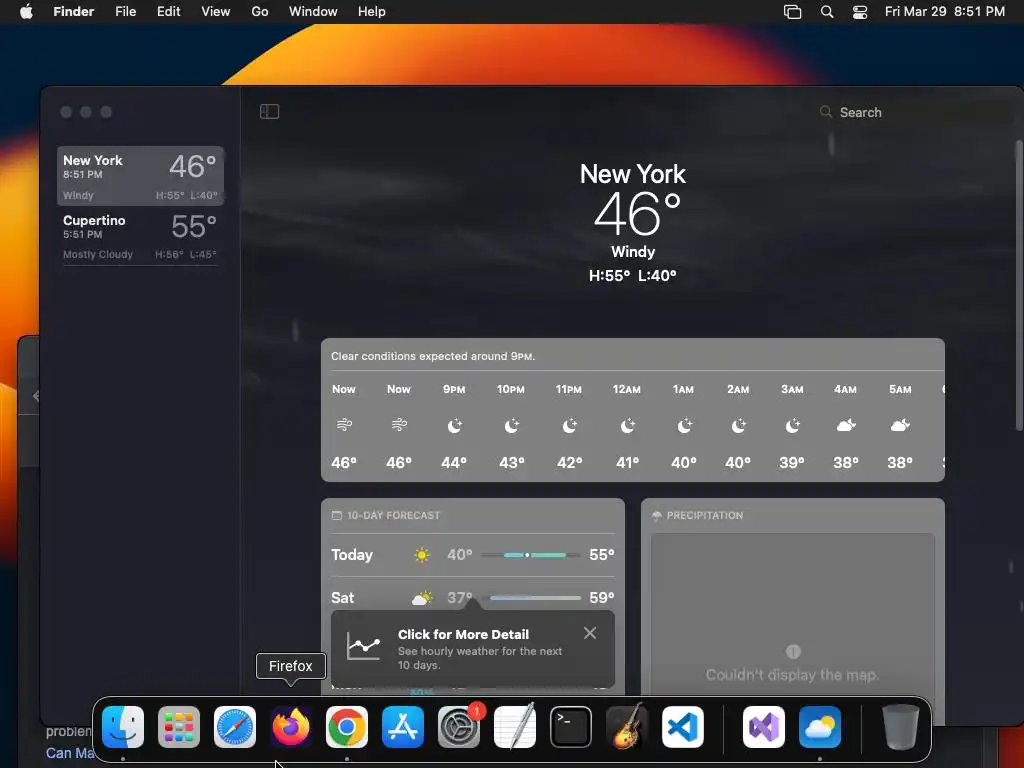Click the 9PM hourly forecast moon icon

(454, 426)
